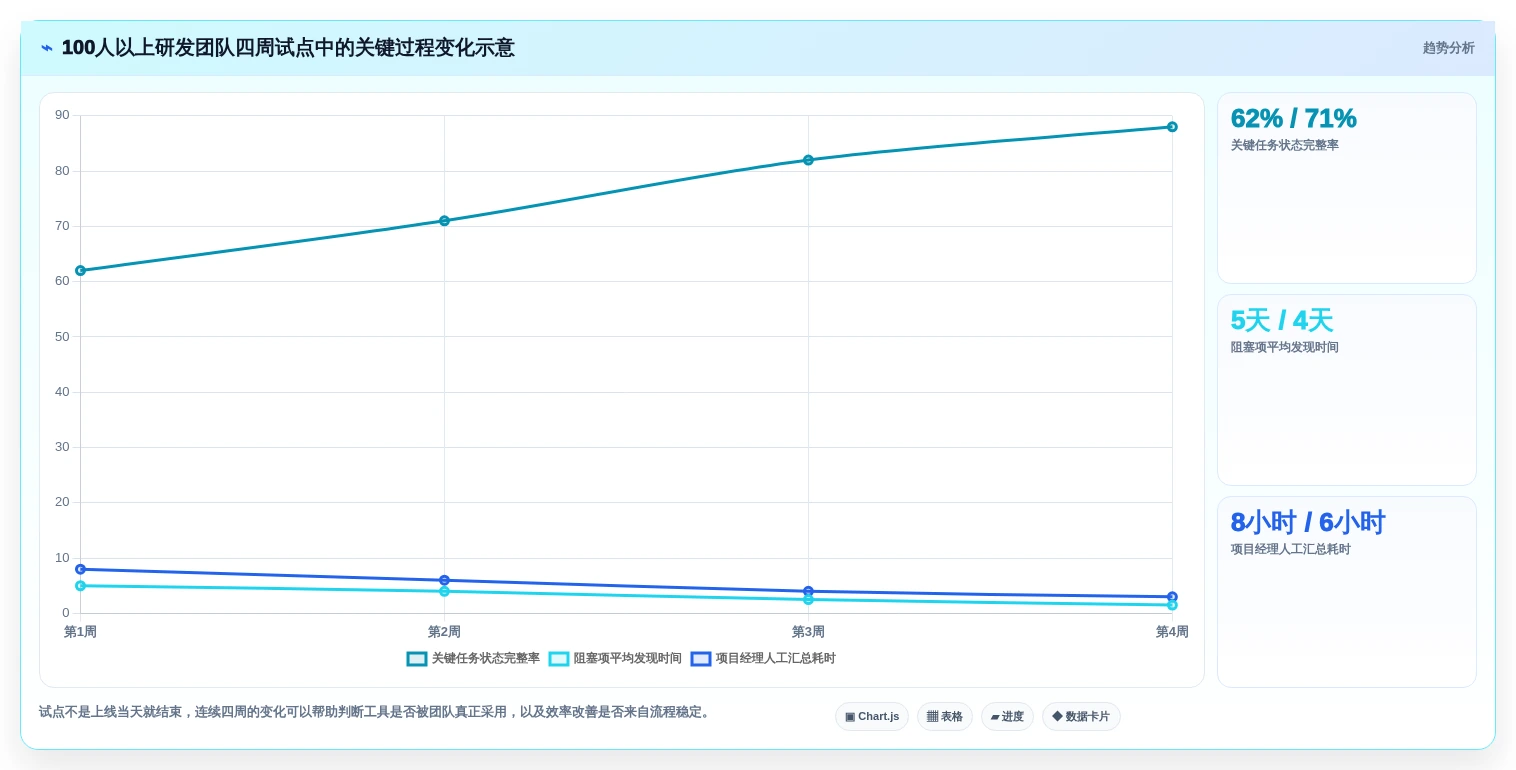Toggle 阻塞项平均发现时间 legend swatch
The image size is (1516, 770).
click(x=559, y=659)
